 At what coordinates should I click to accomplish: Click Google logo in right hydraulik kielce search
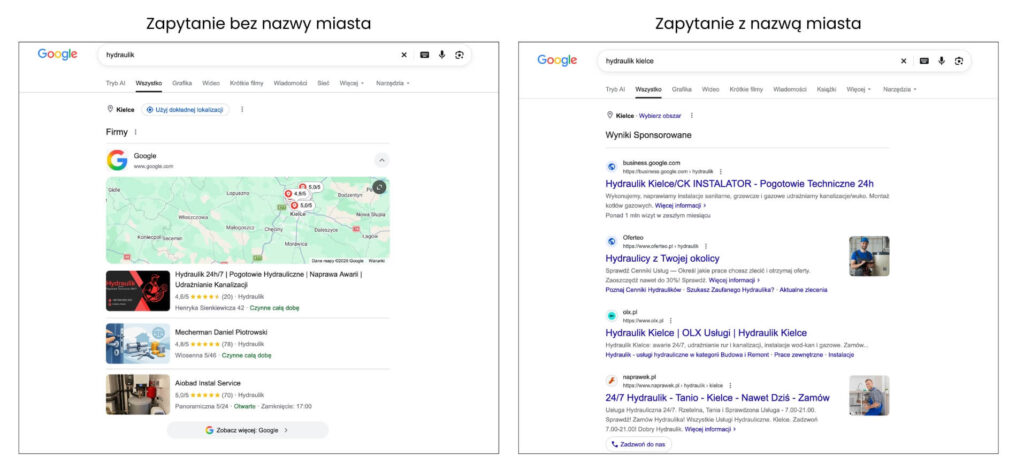pos(557,61)
